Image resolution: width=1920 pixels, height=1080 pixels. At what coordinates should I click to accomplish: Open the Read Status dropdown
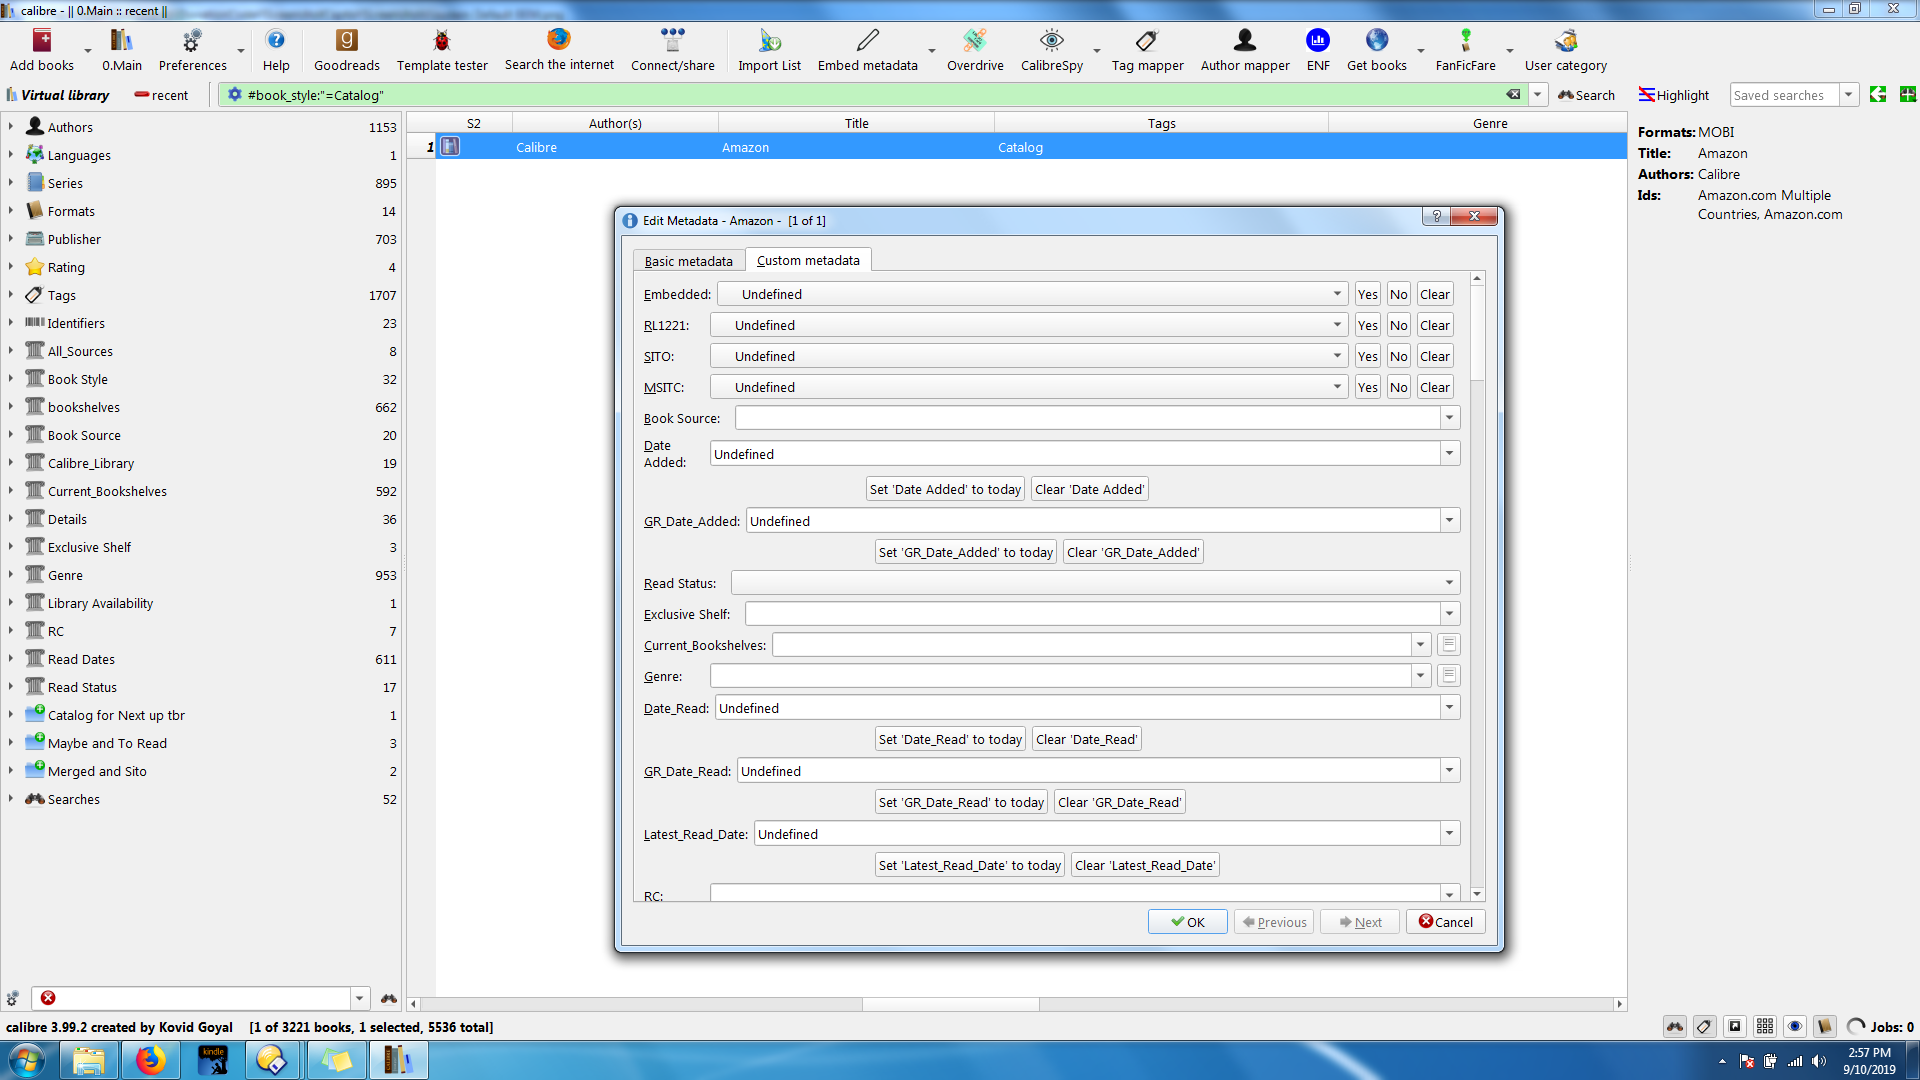[x=1449, y=583]
